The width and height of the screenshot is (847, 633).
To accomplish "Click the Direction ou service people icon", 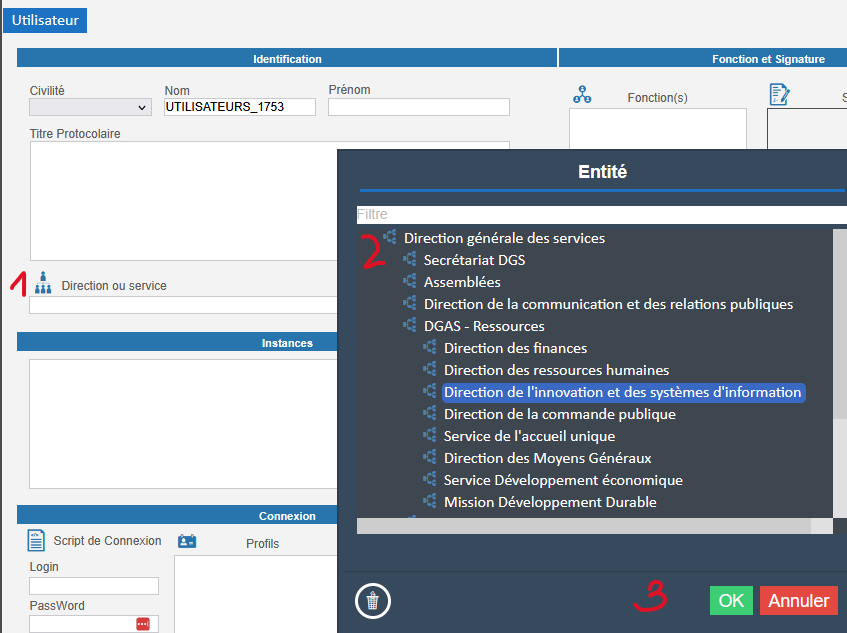I will [x=42, y=284].
